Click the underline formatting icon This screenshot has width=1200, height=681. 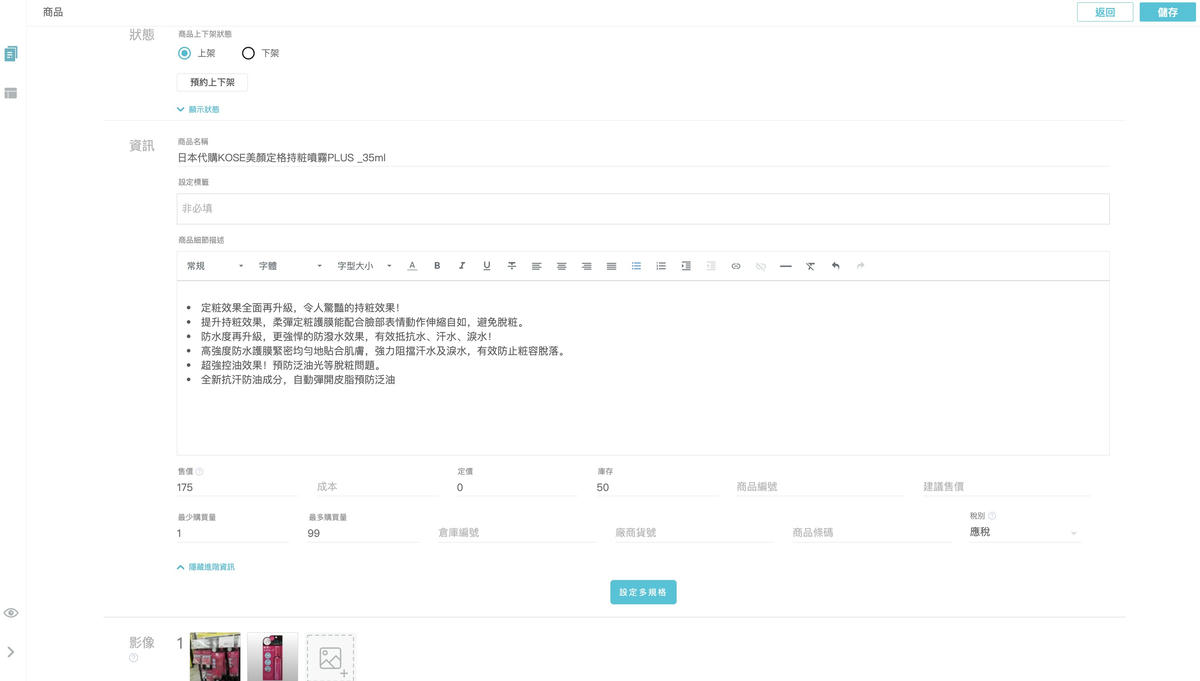[487, 266]
